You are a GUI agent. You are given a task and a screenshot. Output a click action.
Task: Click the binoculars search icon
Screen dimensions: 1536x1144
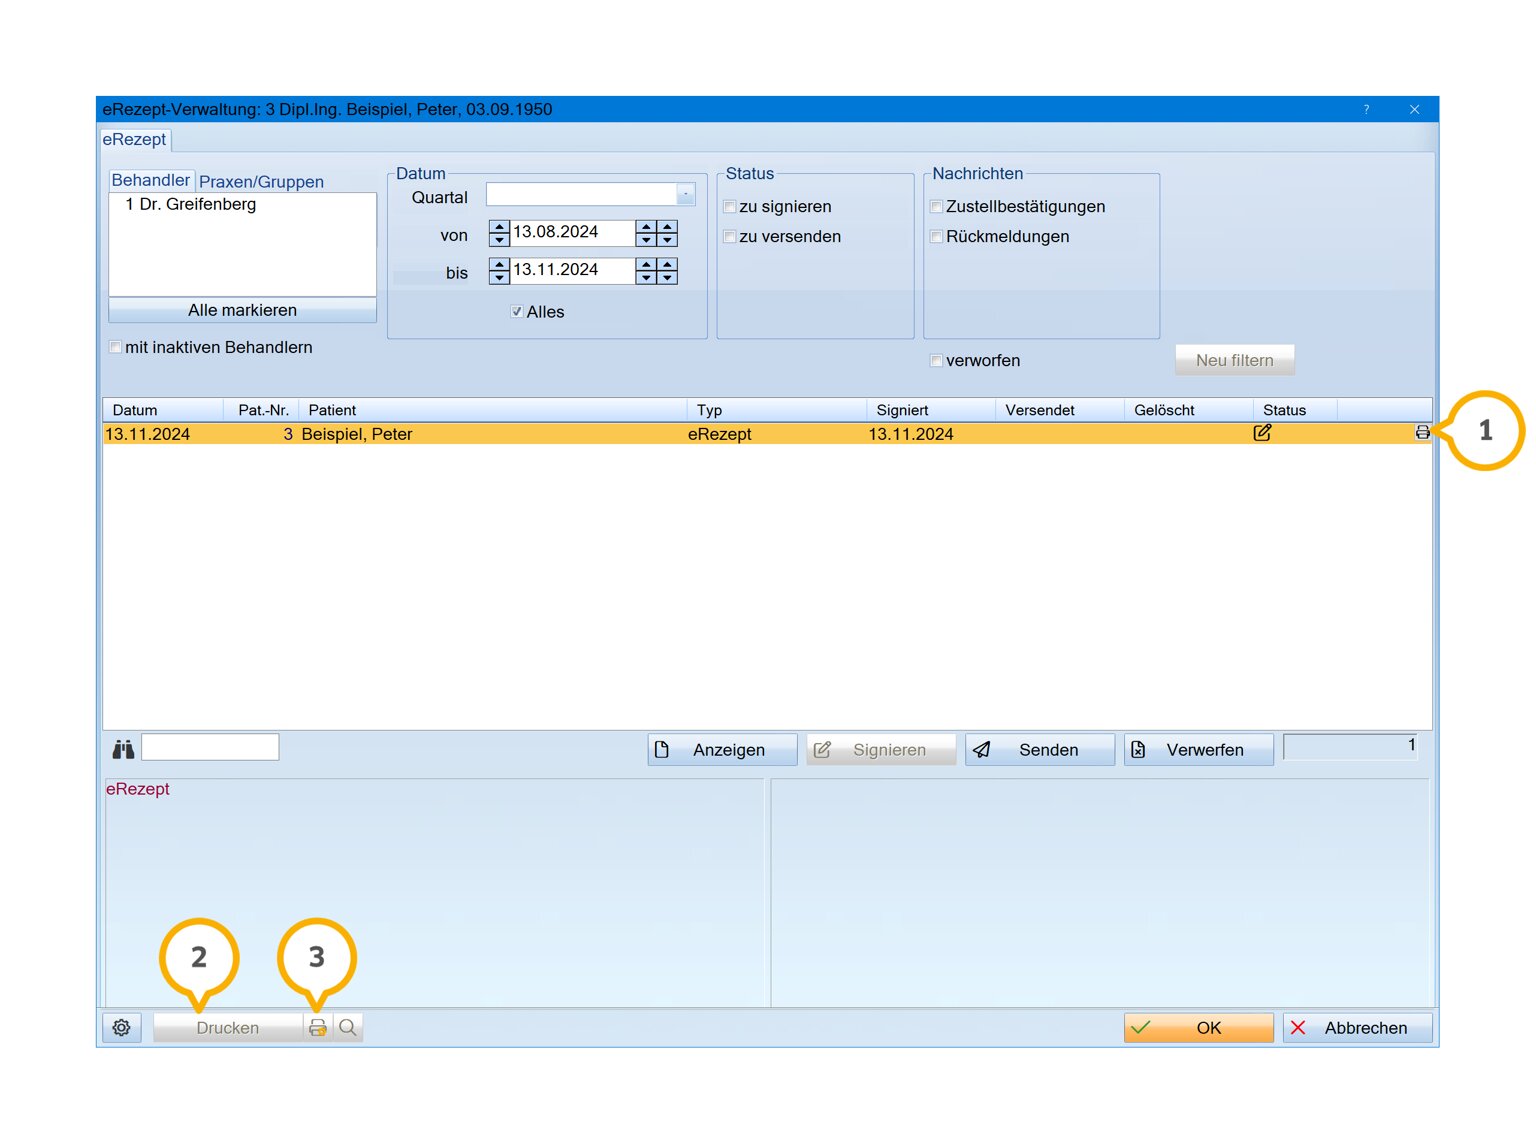click(123, 749)
